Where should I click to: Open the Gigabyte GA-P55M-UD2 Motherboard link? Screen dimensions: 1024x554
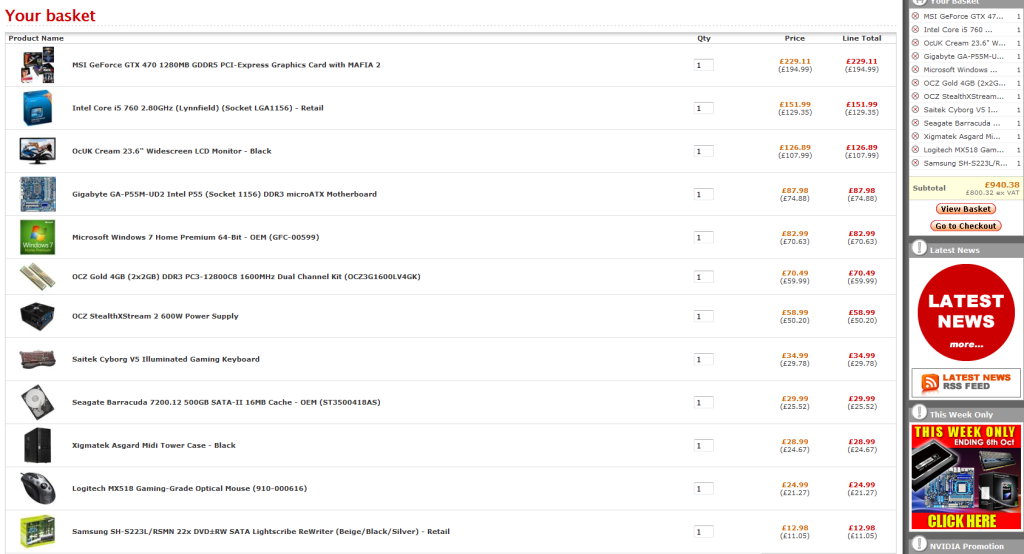(224, 194)
